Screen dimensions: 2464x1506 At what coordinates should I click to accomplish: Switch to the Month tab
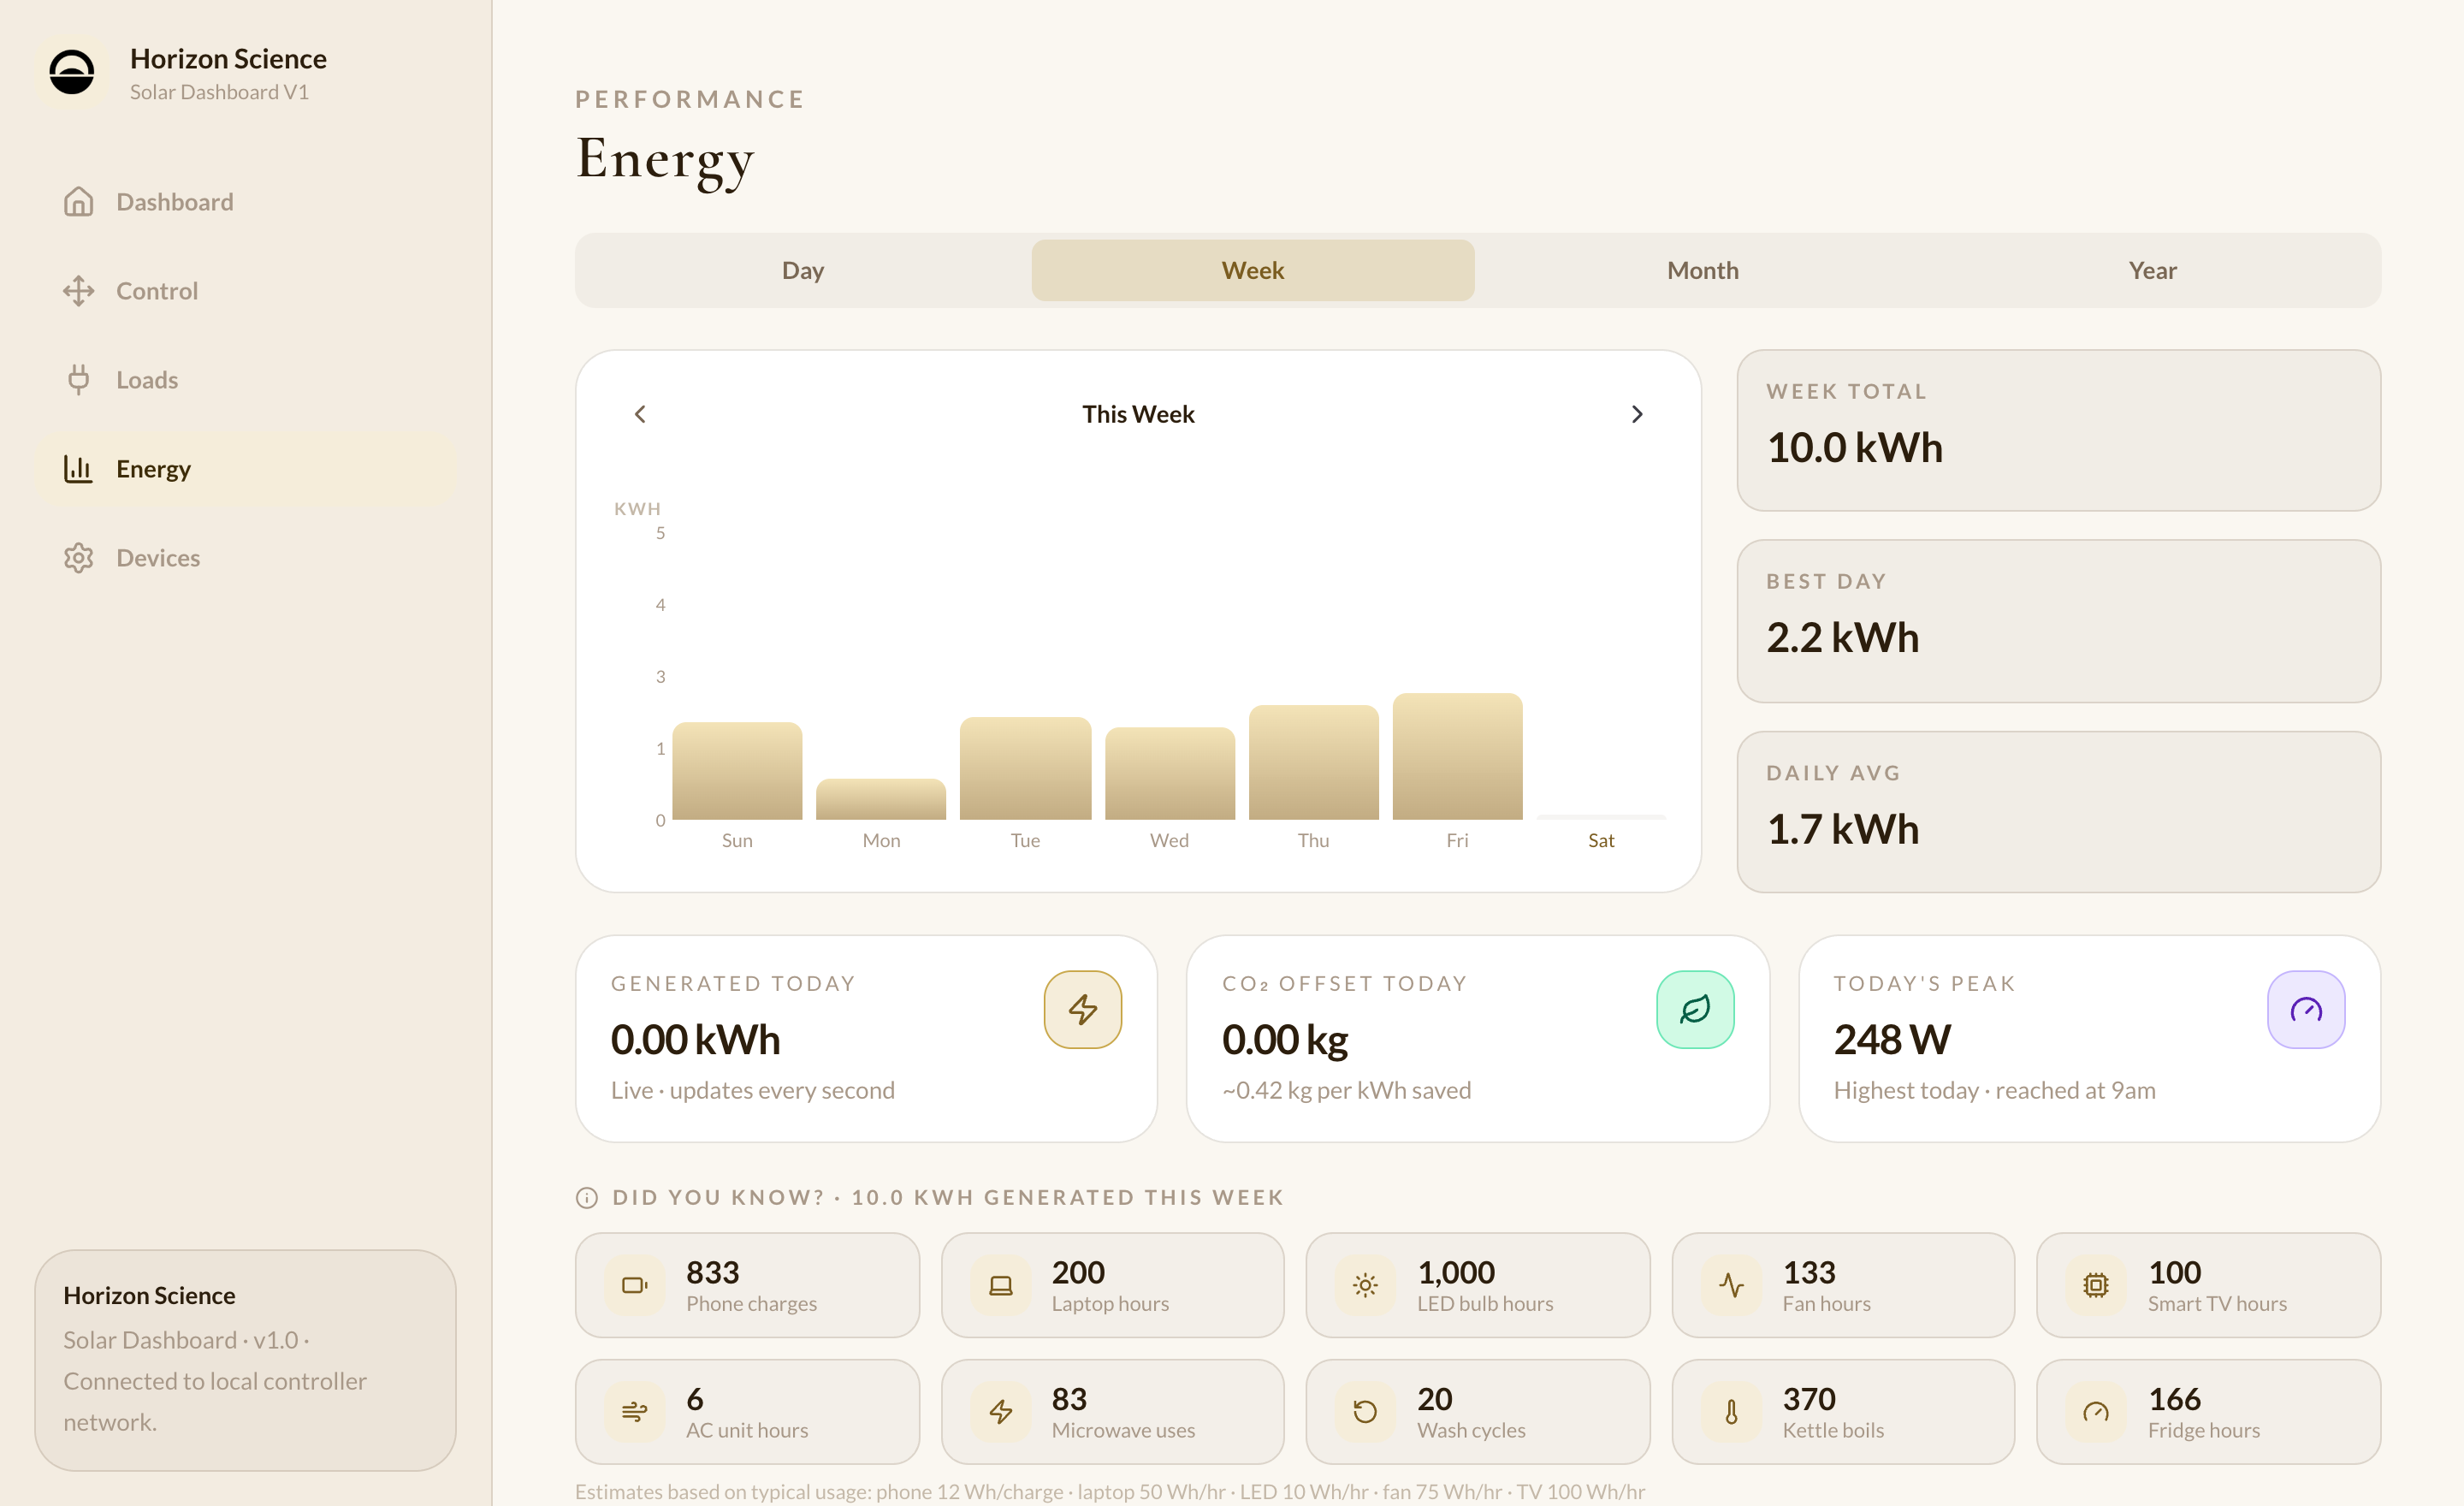1703,270
